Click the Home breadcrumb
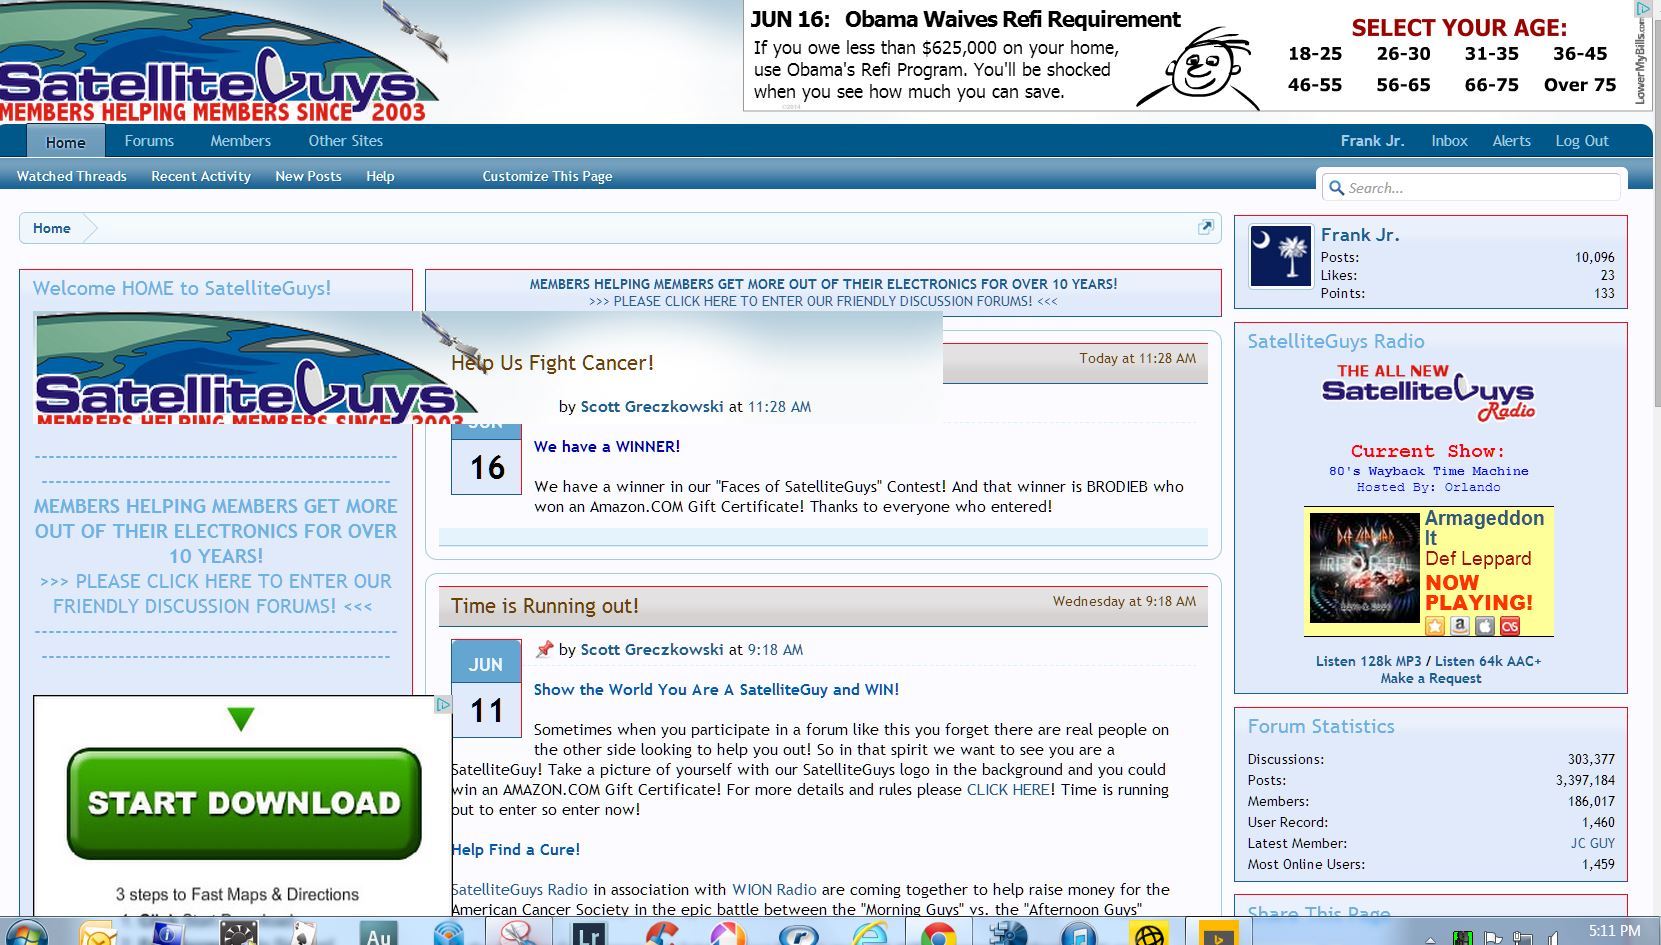The width and height of the screenshot is (1661, 945). tap(51, 228)
